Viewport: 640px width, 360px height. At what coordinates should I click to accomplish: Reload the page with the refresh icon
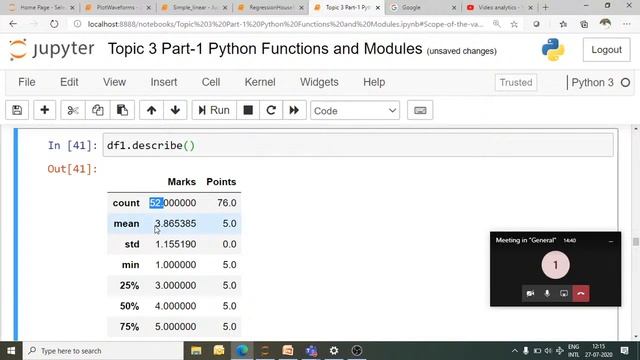(x=54, y=24)
